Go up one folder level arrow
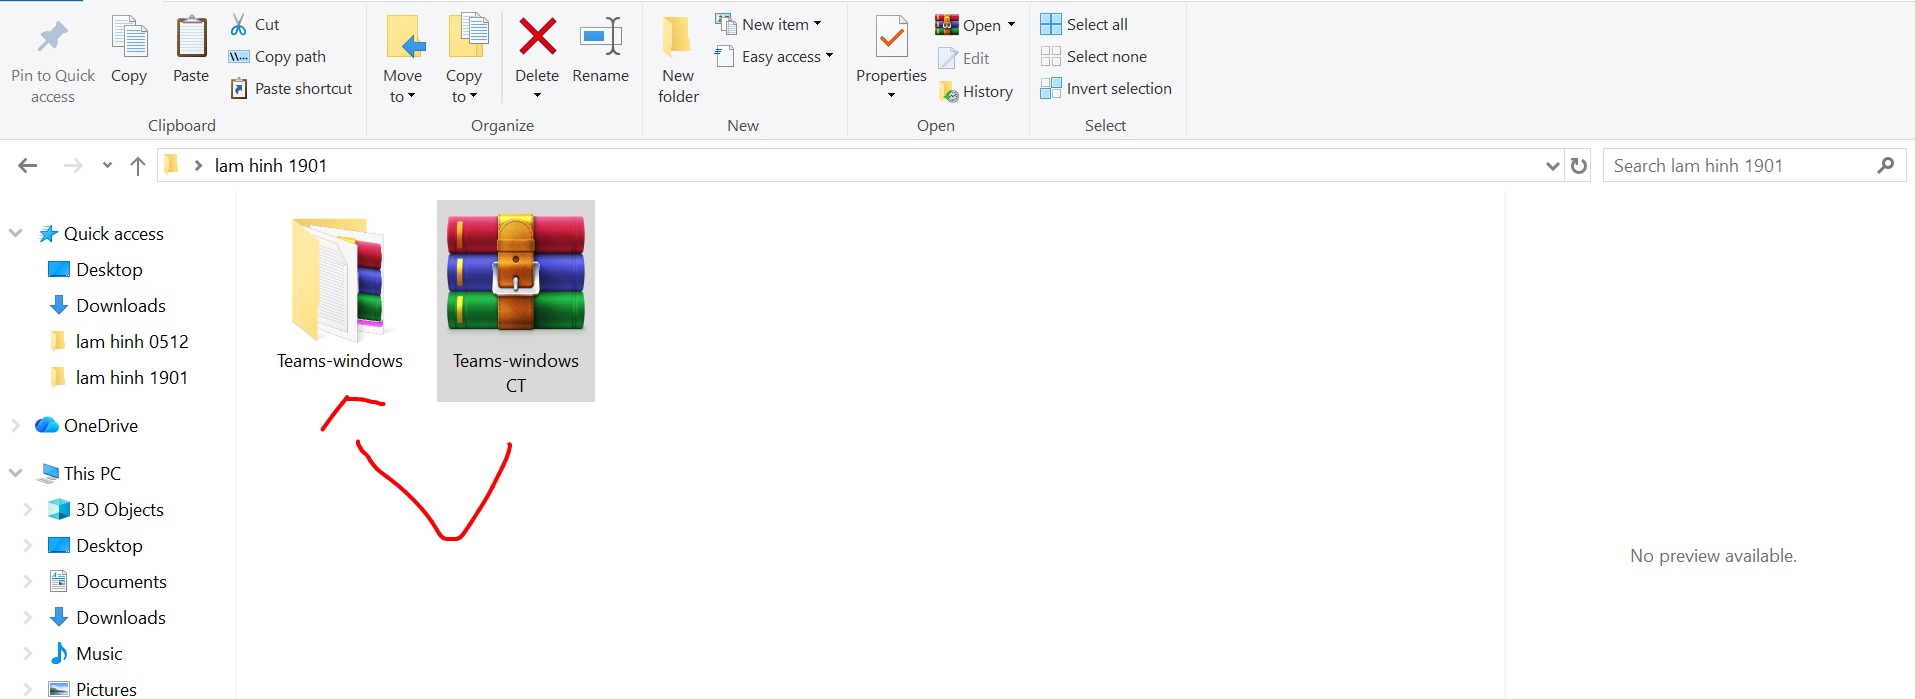This screenshot has width=1915, height=699. point(138,166)
